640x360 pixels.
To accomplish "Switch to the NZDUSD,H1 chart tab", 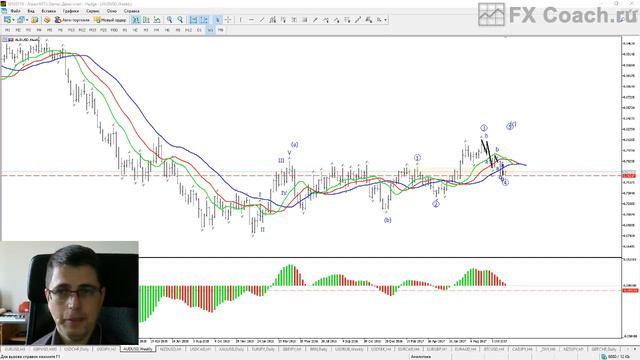I will click(x=170, y=349).
